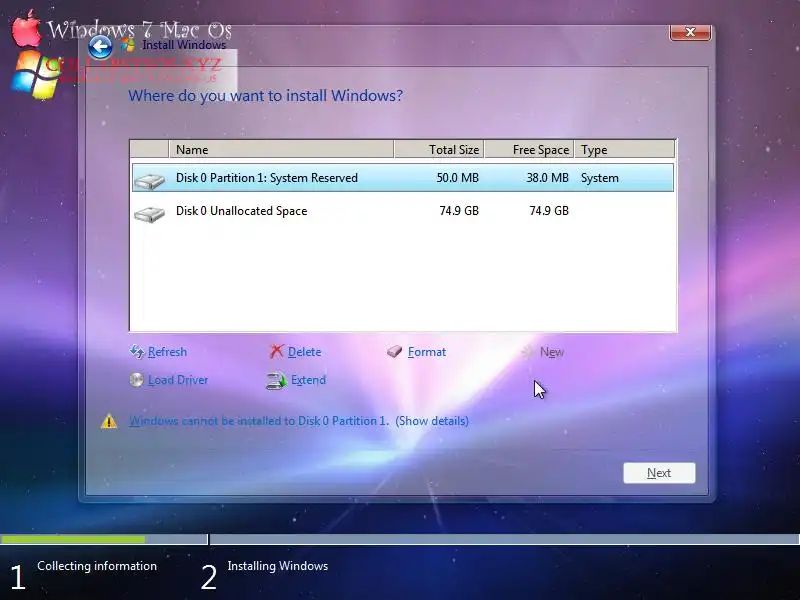Click the Format eraser icon

(394, 352)
